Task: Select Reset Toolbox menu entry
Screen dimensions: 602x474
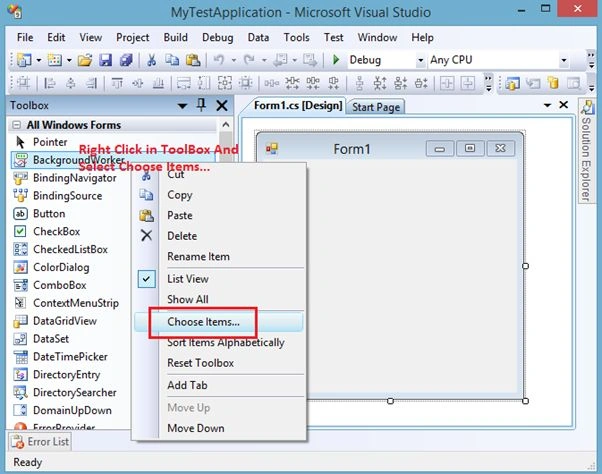Action: click(200, 363)
